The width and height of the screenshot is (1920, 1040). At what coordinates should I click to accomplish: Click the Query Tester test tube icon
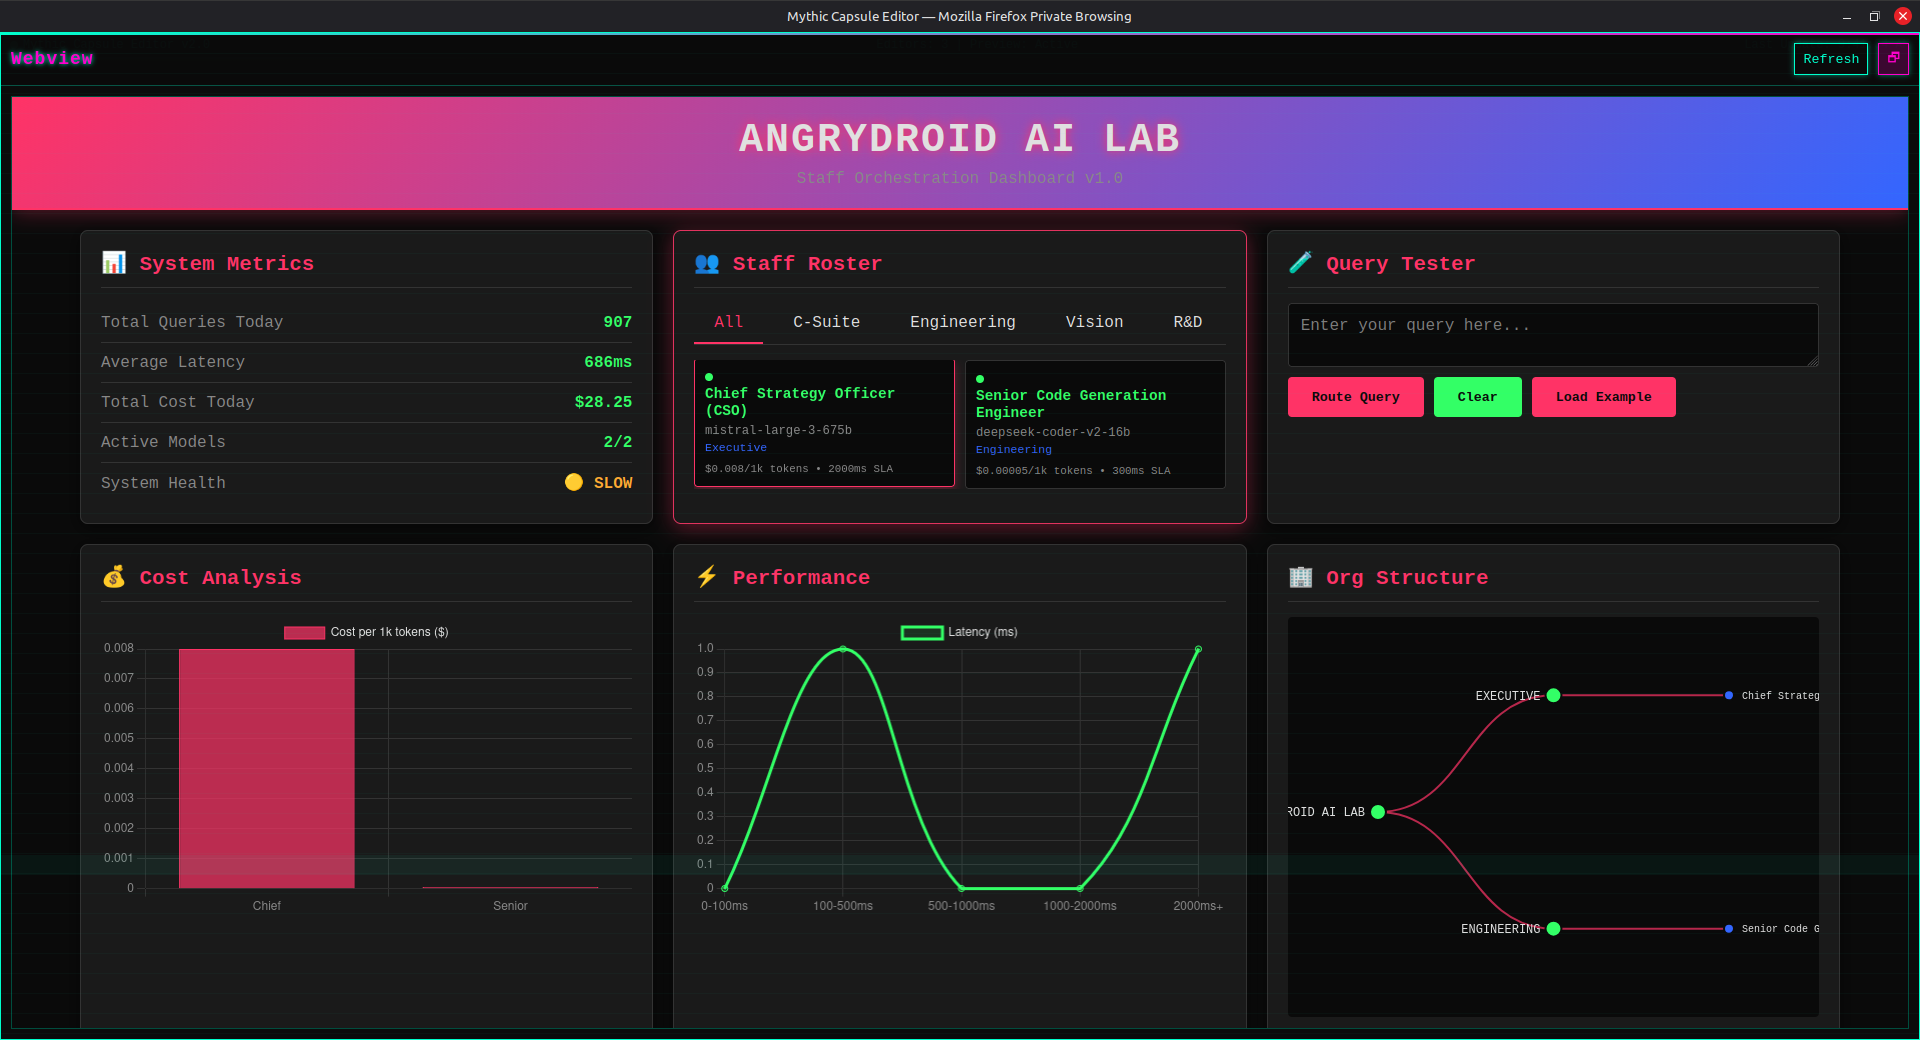[1300, 263]
